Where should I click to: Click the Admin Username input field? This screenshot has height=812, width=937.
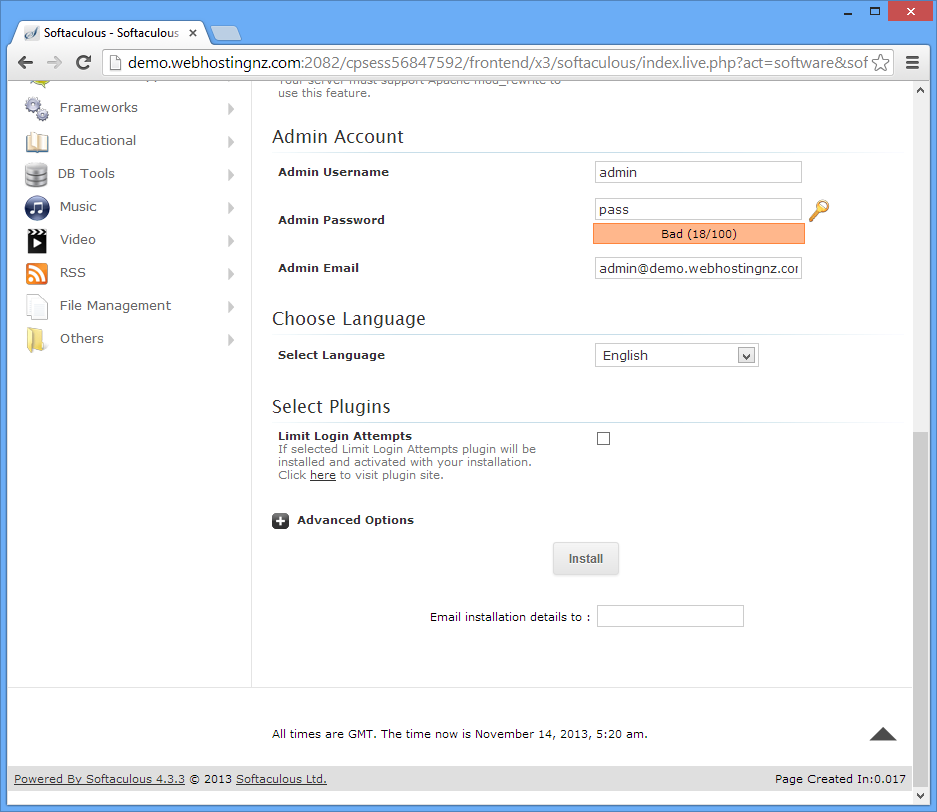click(x=697, y=172)
